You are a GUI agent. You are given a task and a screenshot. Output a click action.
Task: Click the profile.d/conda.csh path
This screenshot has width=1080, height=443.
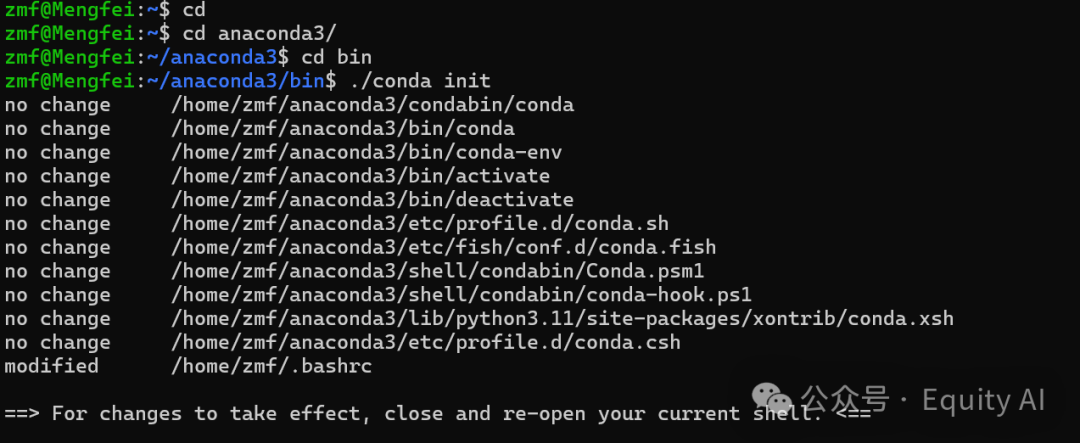pos(425,342)
